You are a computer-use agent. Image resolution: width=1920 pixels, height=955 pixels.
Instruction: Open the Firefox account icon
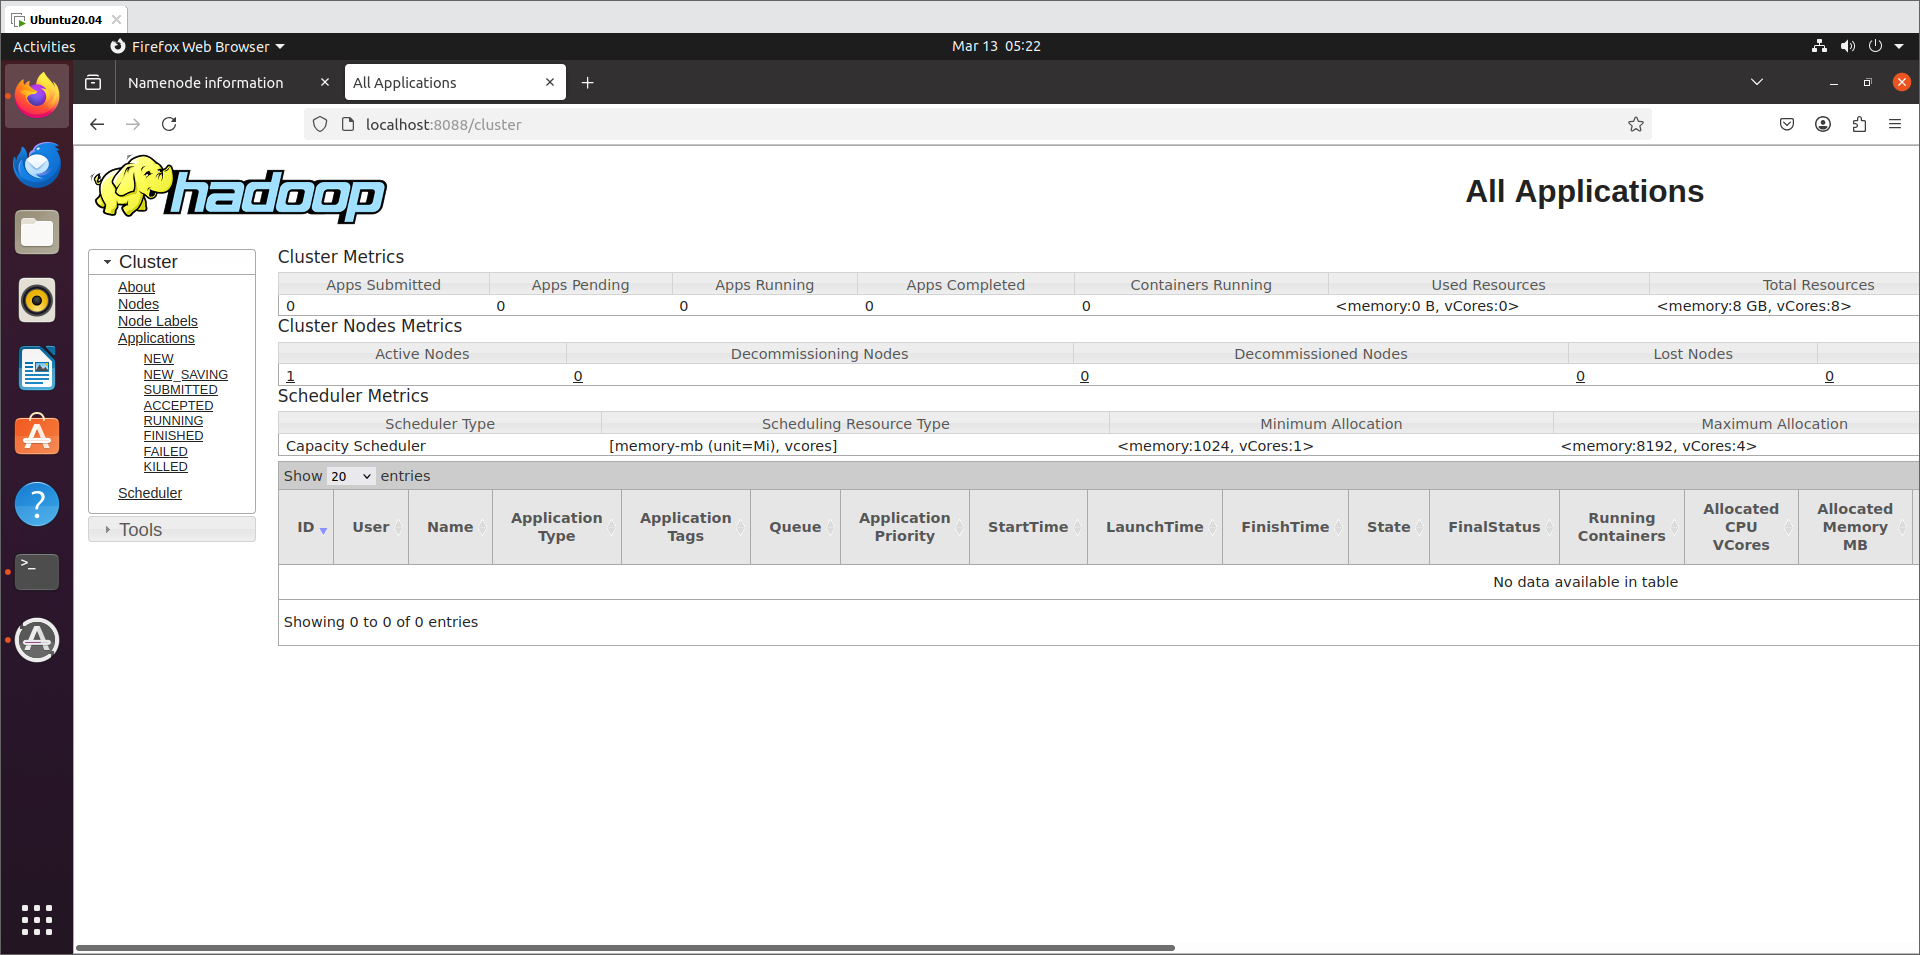[x=1822, y=124]
